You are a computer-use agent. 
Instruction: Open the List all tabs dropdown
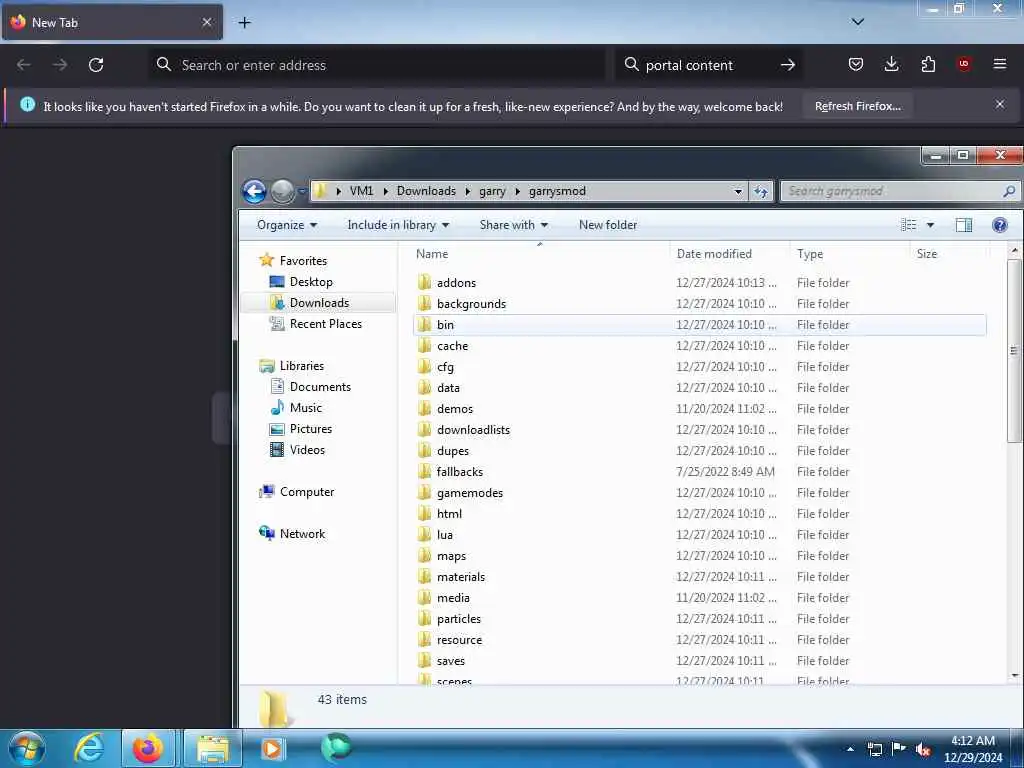click(857, 22)
